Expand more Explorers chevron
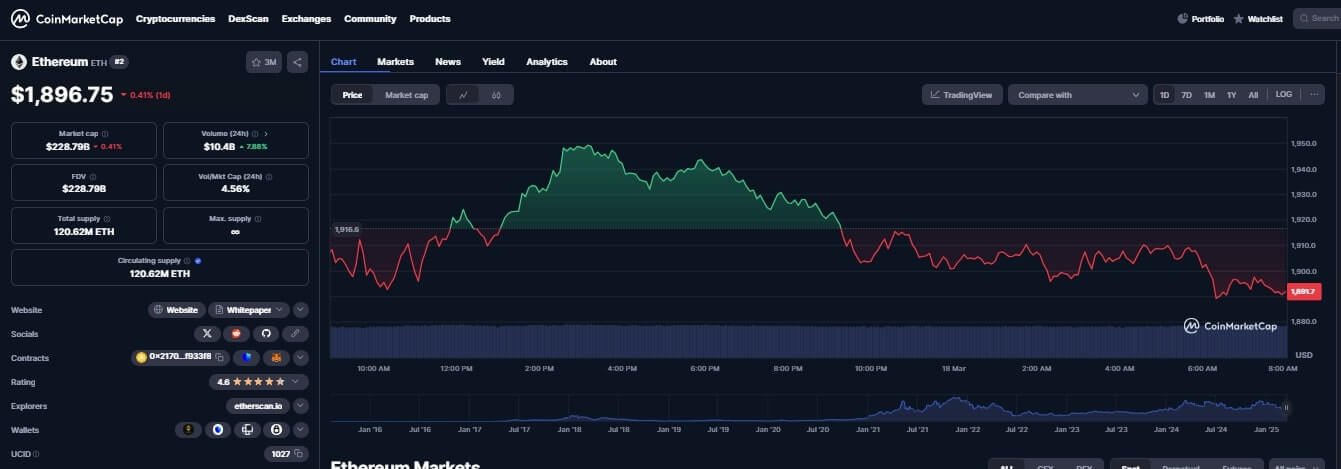Screen dimensions: 1341x469 (301, 406)
